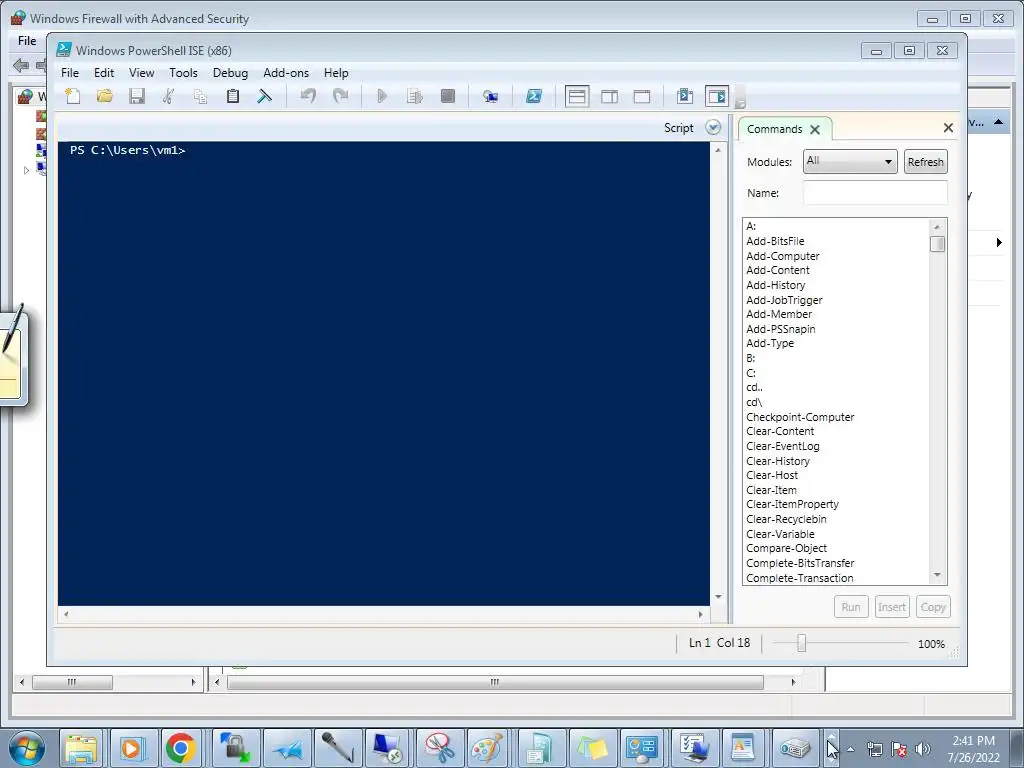Click the Run Selection toolbar icon

415,97
